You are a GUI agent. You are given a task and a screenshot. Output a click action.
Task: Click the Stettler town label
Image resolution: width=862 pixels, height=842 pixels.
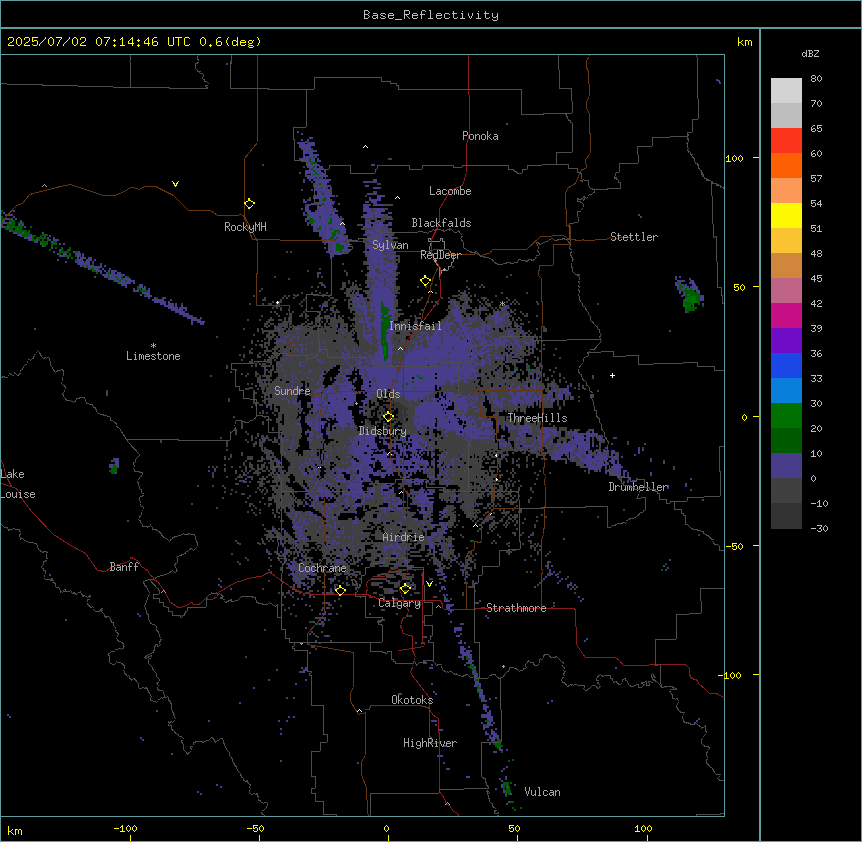tap(633, 237)
